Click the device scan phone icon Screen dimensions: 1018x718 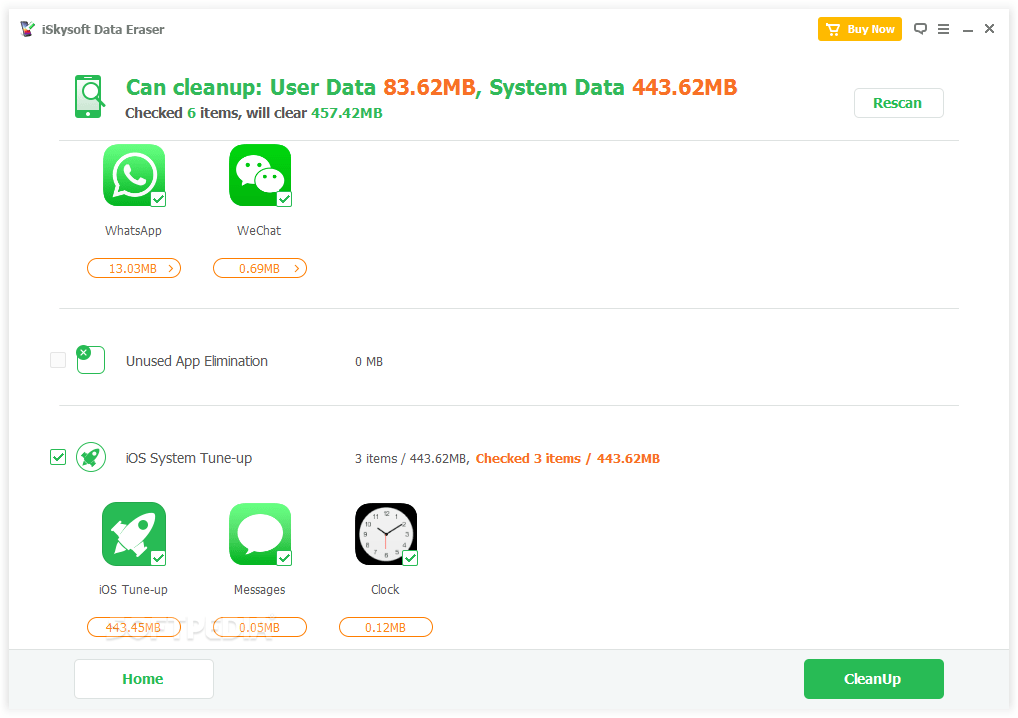[x=88, y=96]
